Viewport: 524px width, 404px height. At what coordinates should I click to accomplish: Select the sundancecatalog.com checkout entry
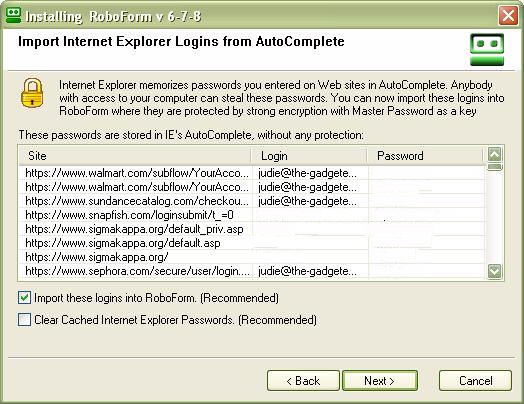click(252, 201)
